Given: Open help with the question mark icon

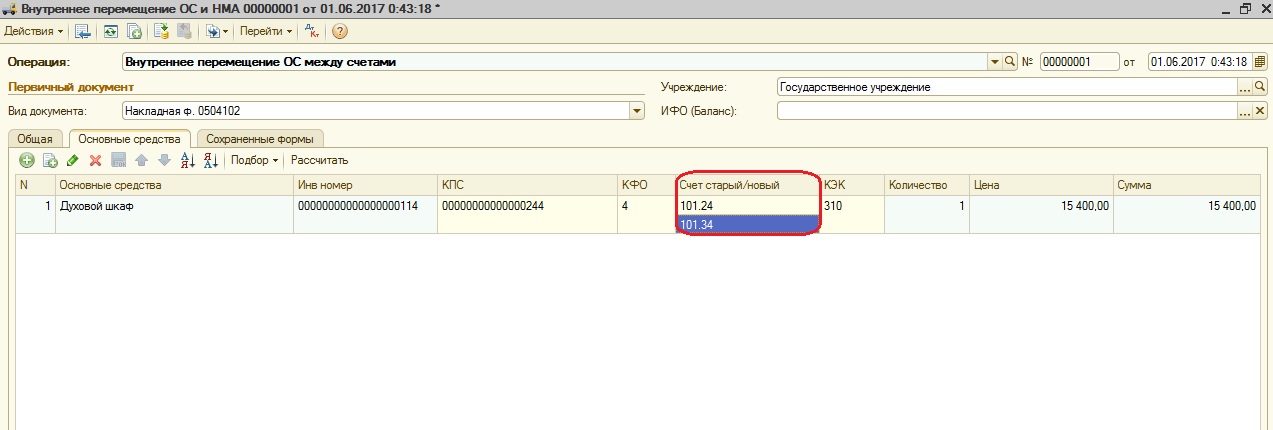Looking at the screenshot, I should pyautogui.click(x=339, y=32).
